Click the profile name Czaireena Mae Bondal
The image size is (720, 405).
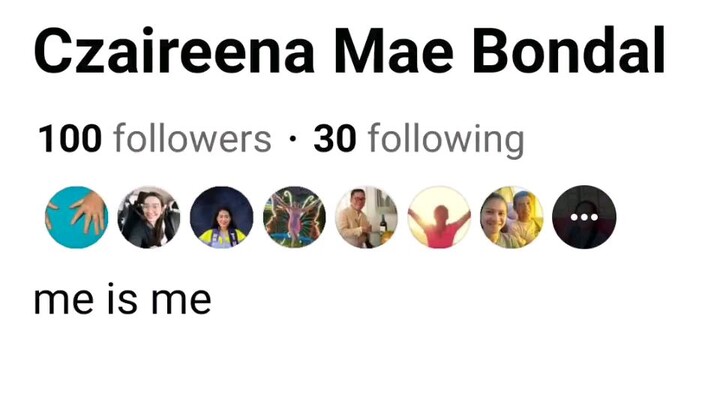click(x=349, y=51)
